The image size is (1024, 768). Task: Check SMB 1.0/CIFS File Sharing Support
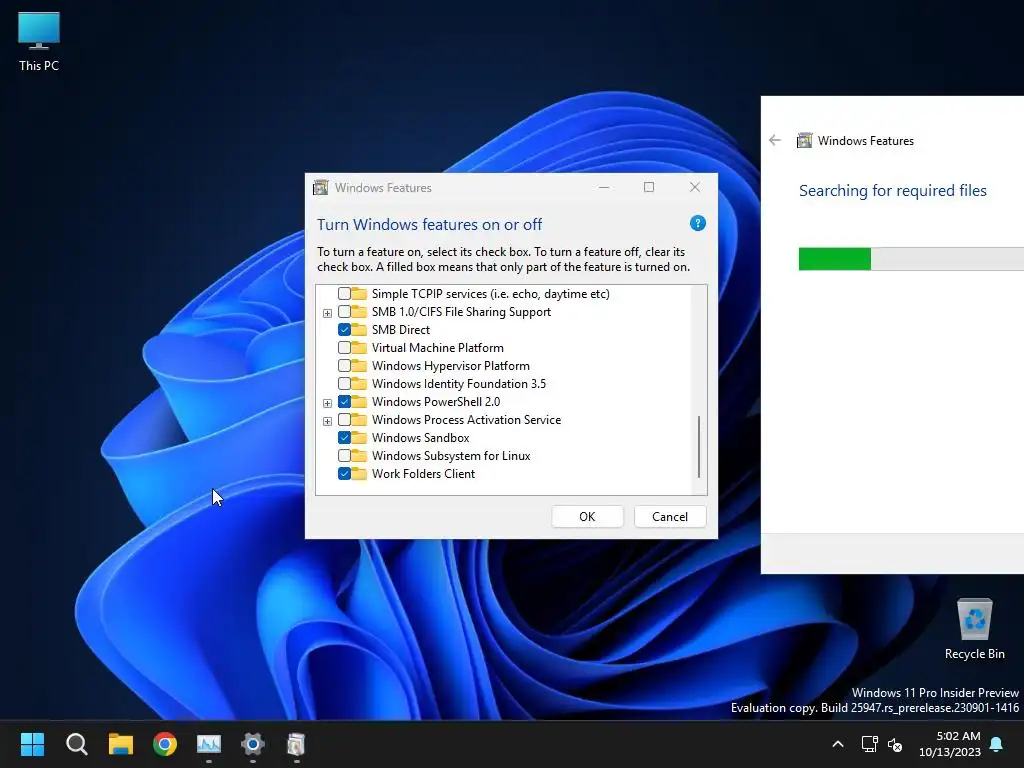[x=344, y=312]
